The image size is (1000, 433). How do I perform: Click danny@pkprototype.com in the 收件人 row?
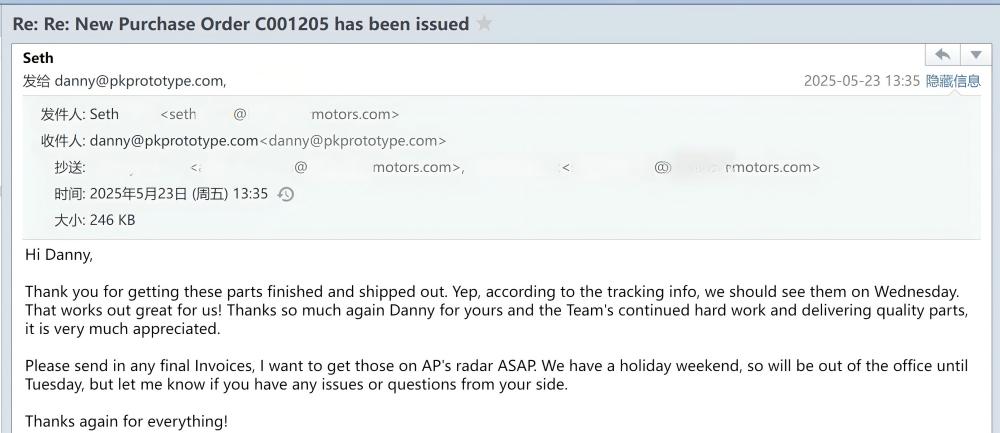(174, 141)
